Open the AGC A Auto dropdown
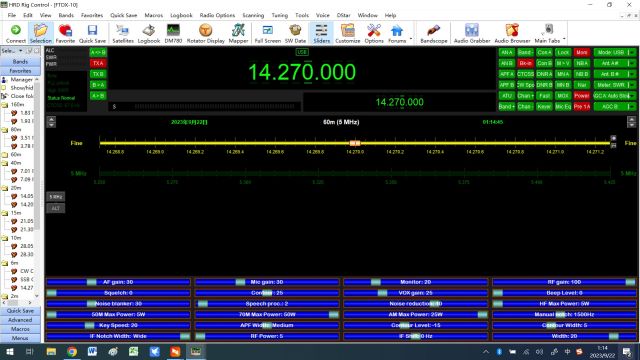640x360 pixels. tap(614, 96)
